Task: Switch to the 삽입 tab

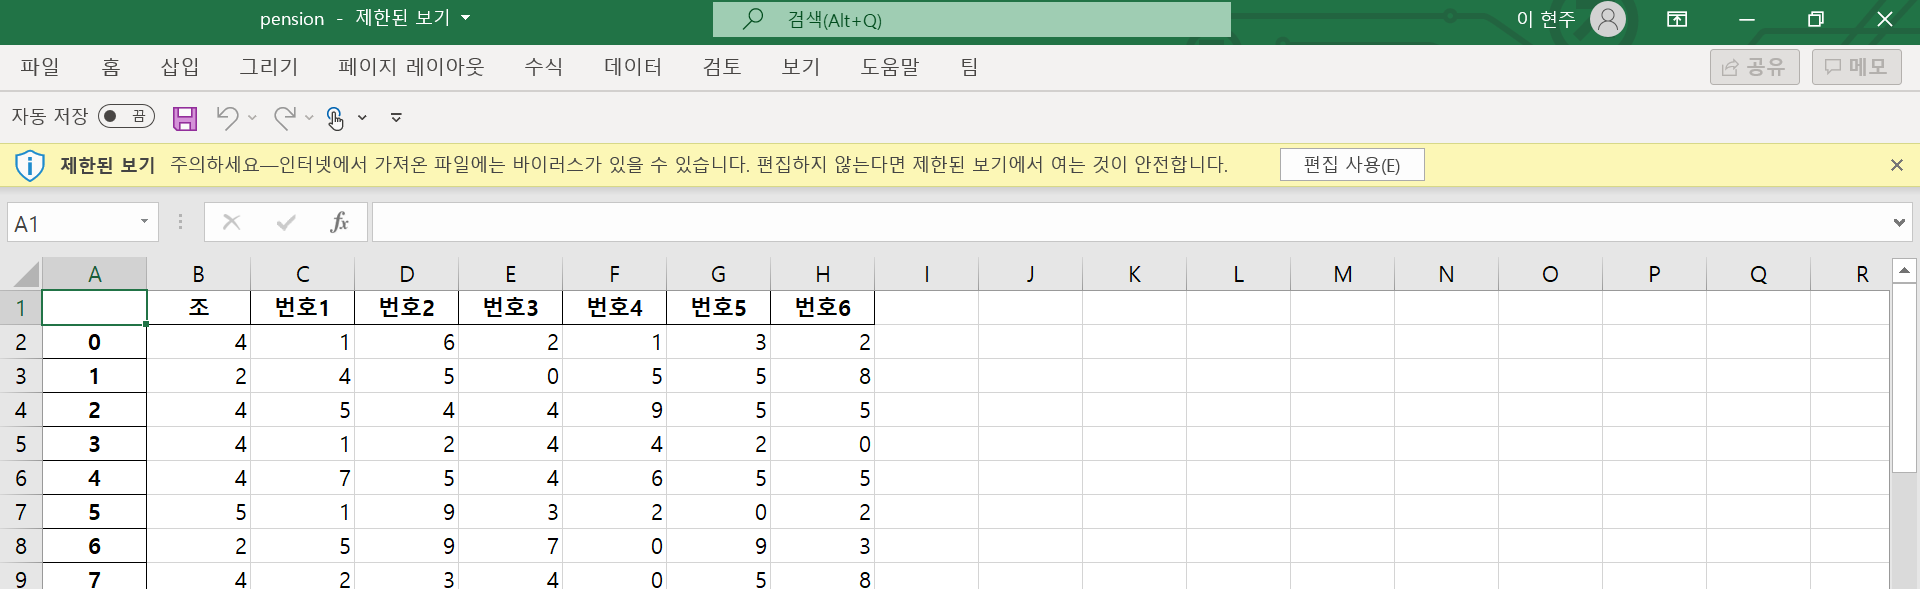Action: pyautogui.click(x=180, y=67)
